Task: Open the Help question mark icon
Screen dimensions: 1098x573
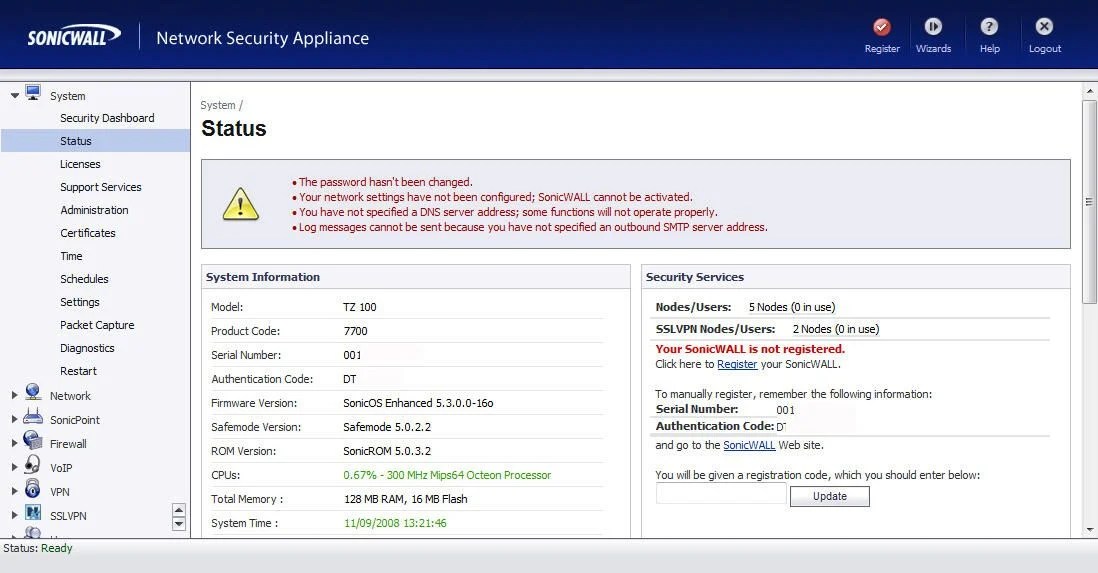Action: point(989,27)
